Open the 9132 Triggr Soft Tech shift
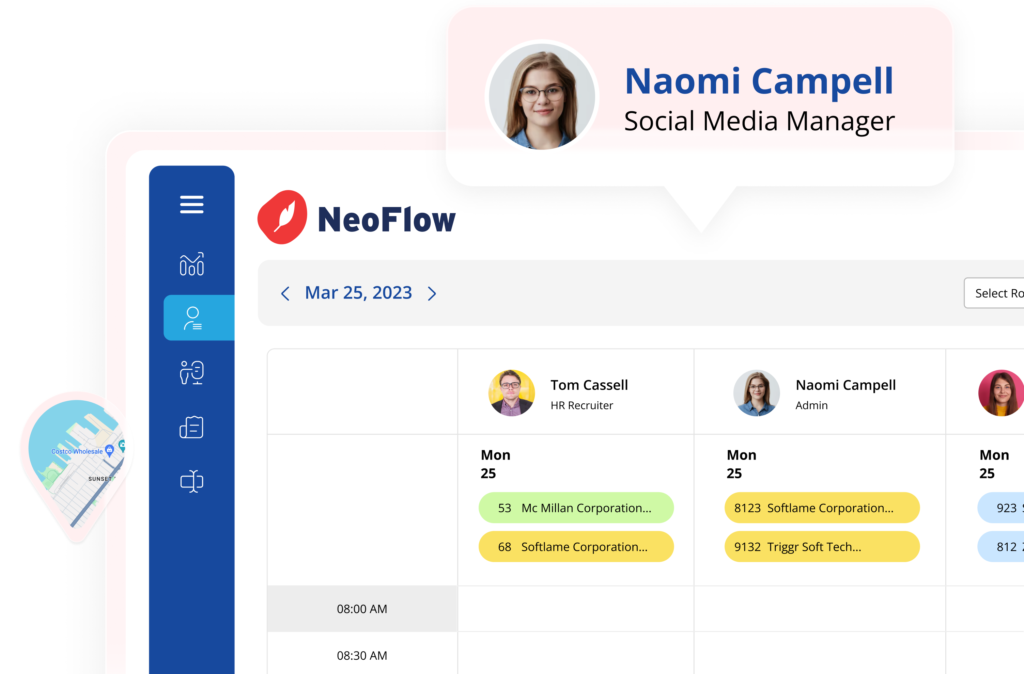The image size is (1024, 674). click(x=822, y=547)
